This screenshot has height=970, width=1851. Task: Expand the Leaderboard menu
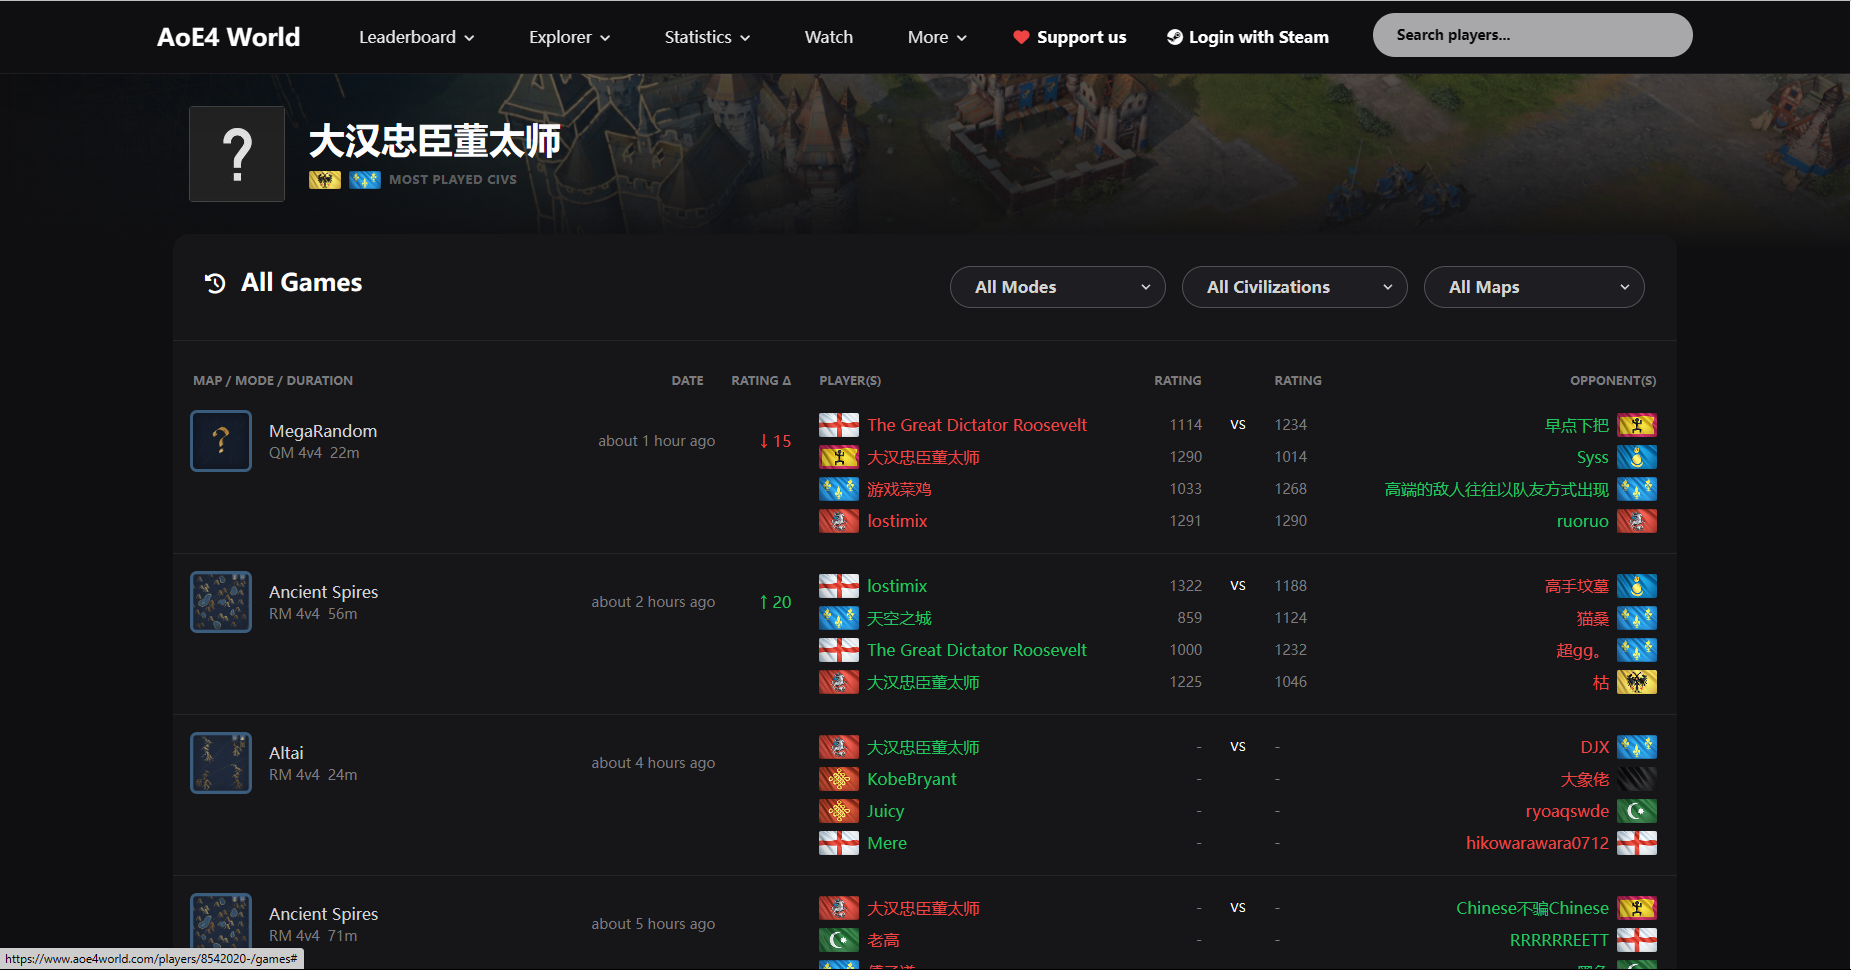pos(417,37)
